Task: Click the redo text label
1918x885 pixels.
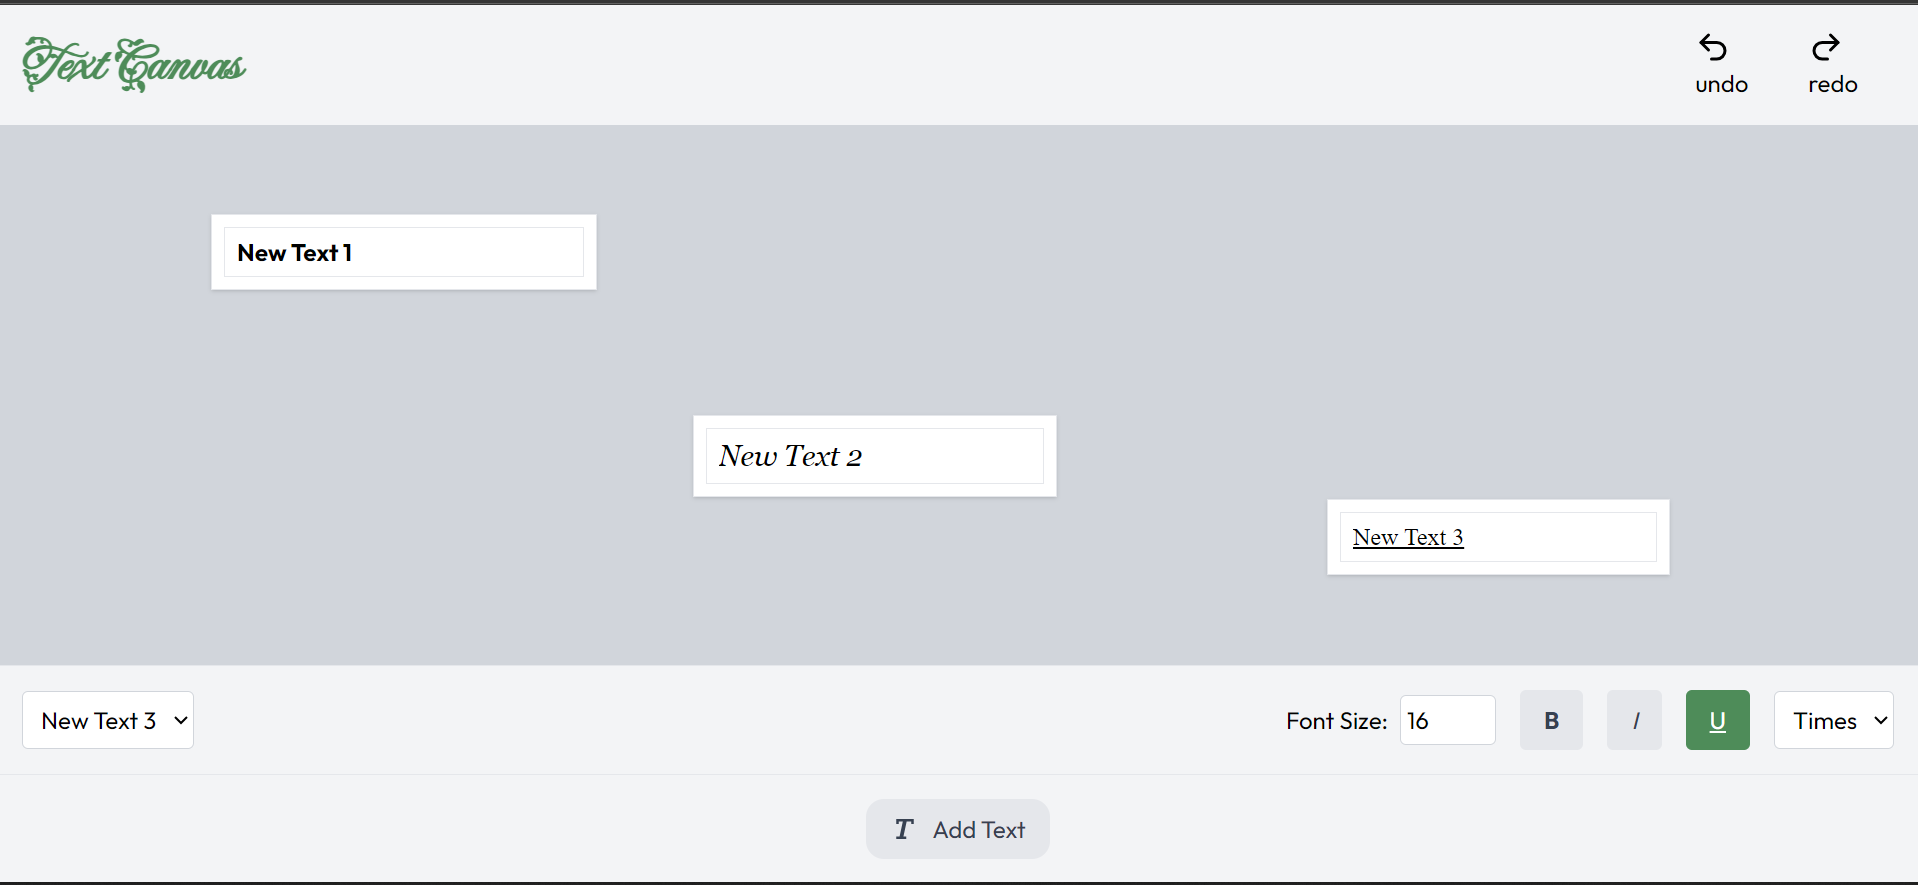Action: pyautogui.click(x=1832, y=85)
